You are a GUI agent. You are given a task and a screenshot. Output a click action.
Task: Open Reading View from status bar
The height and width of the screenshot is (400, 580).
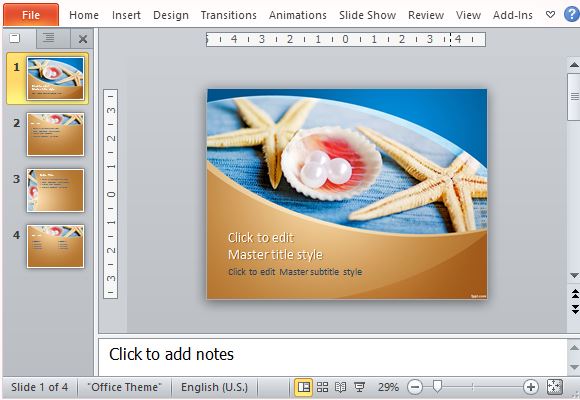pos(340,387)
